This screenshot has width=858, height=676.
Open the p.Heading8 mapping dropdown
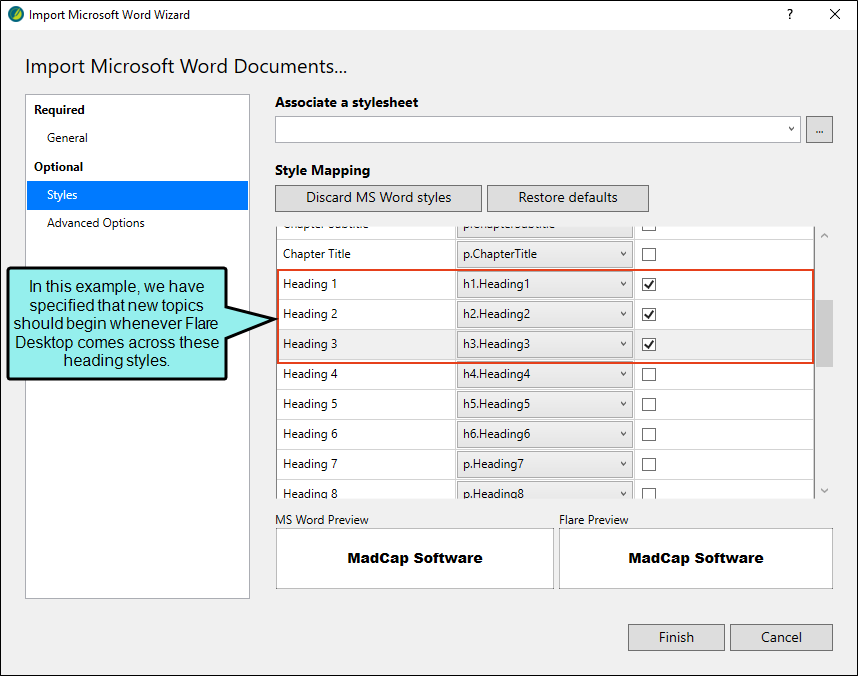544,491
